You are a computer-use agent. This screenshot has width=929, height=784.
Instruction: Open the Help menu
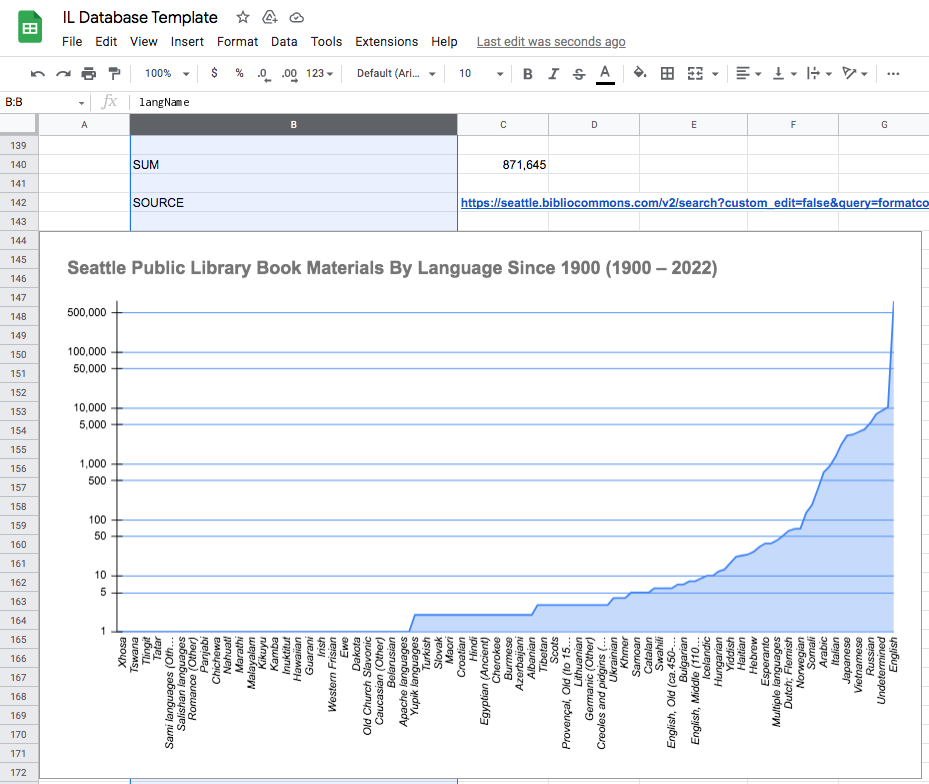tap(444, 41)
